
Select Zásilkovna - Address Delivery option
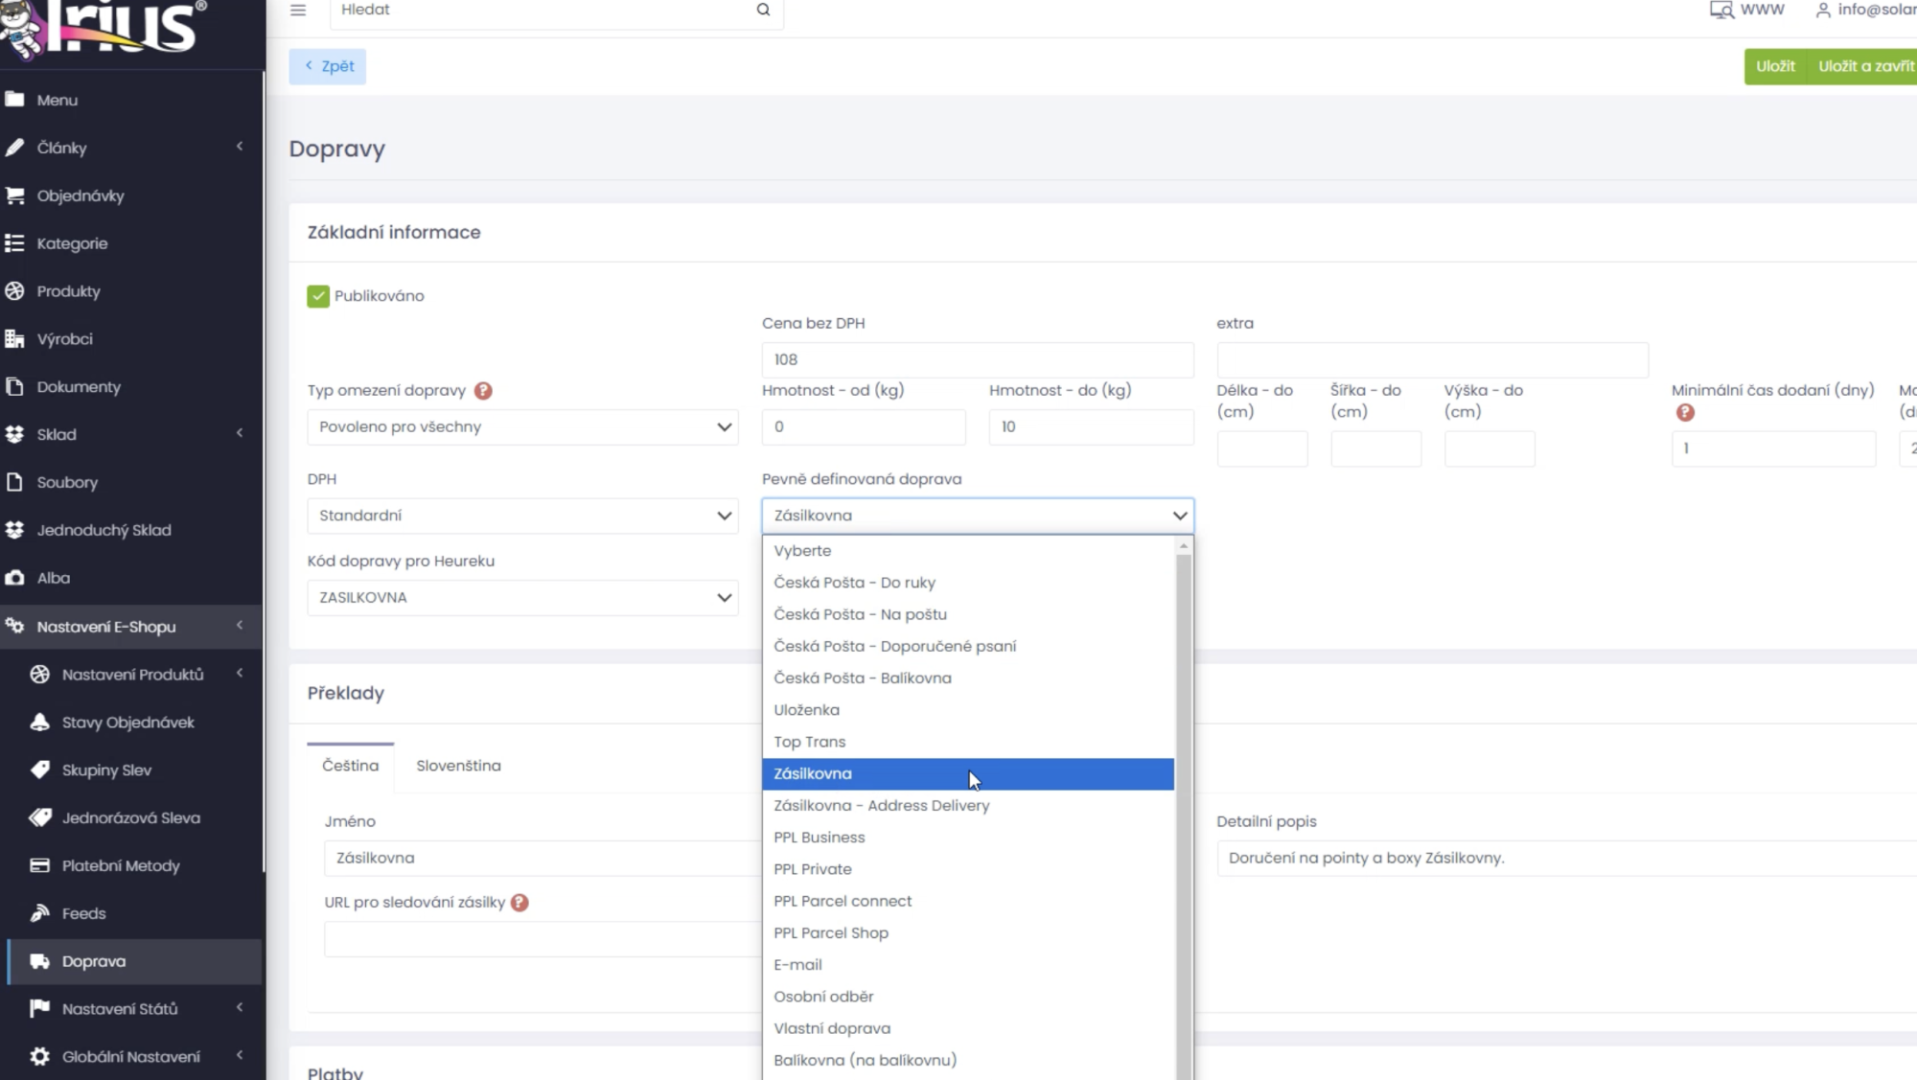968,806
